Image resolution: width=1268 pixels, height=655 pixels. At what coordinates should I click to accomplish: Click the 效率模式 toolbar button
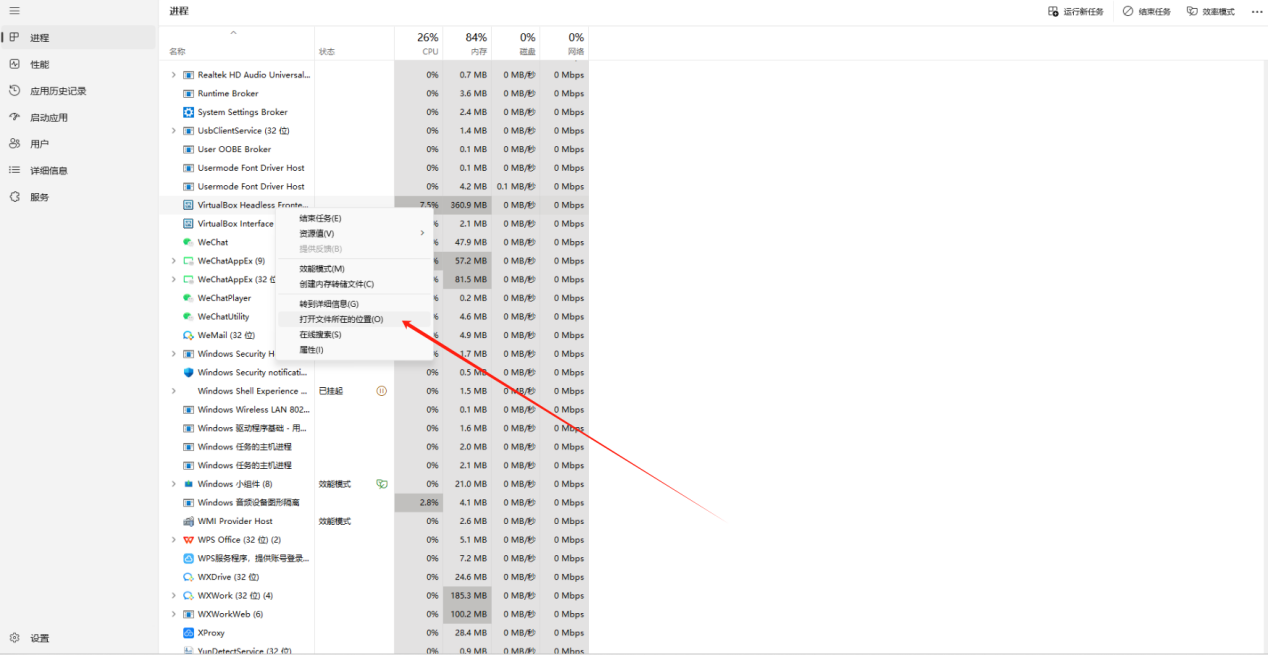tap(1210, 12)
